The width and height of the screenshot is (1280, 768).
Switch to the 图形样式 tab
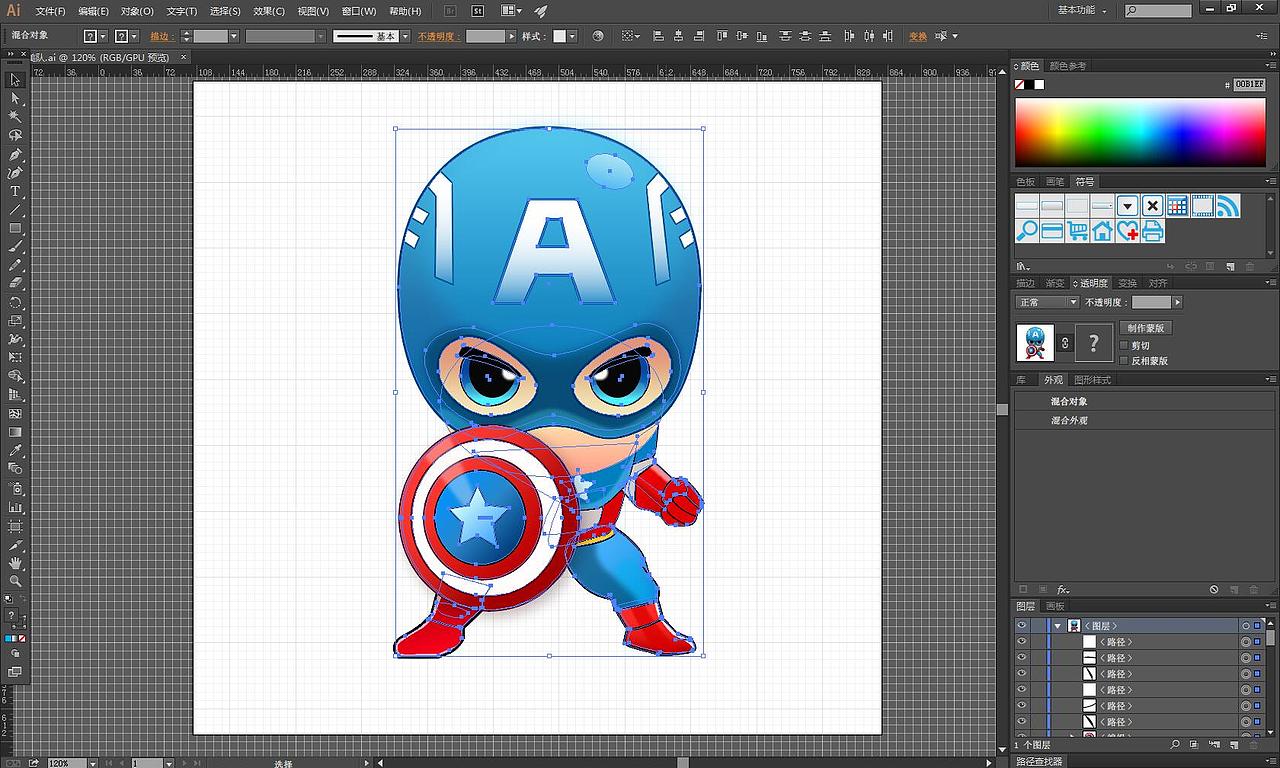pos(1092,380)
